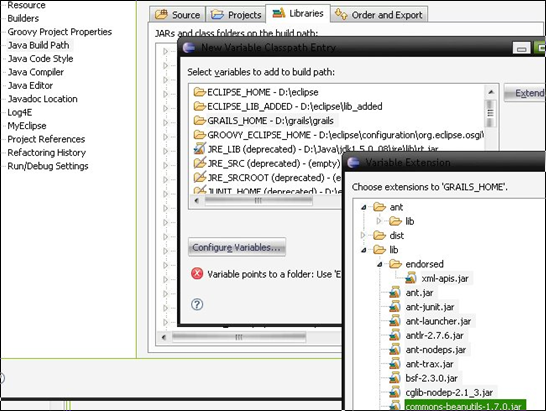This screenshot has width=546, height=411.
Task: Click JRE_SRCROOT deprecated variable icon
Action: point(200,177)
